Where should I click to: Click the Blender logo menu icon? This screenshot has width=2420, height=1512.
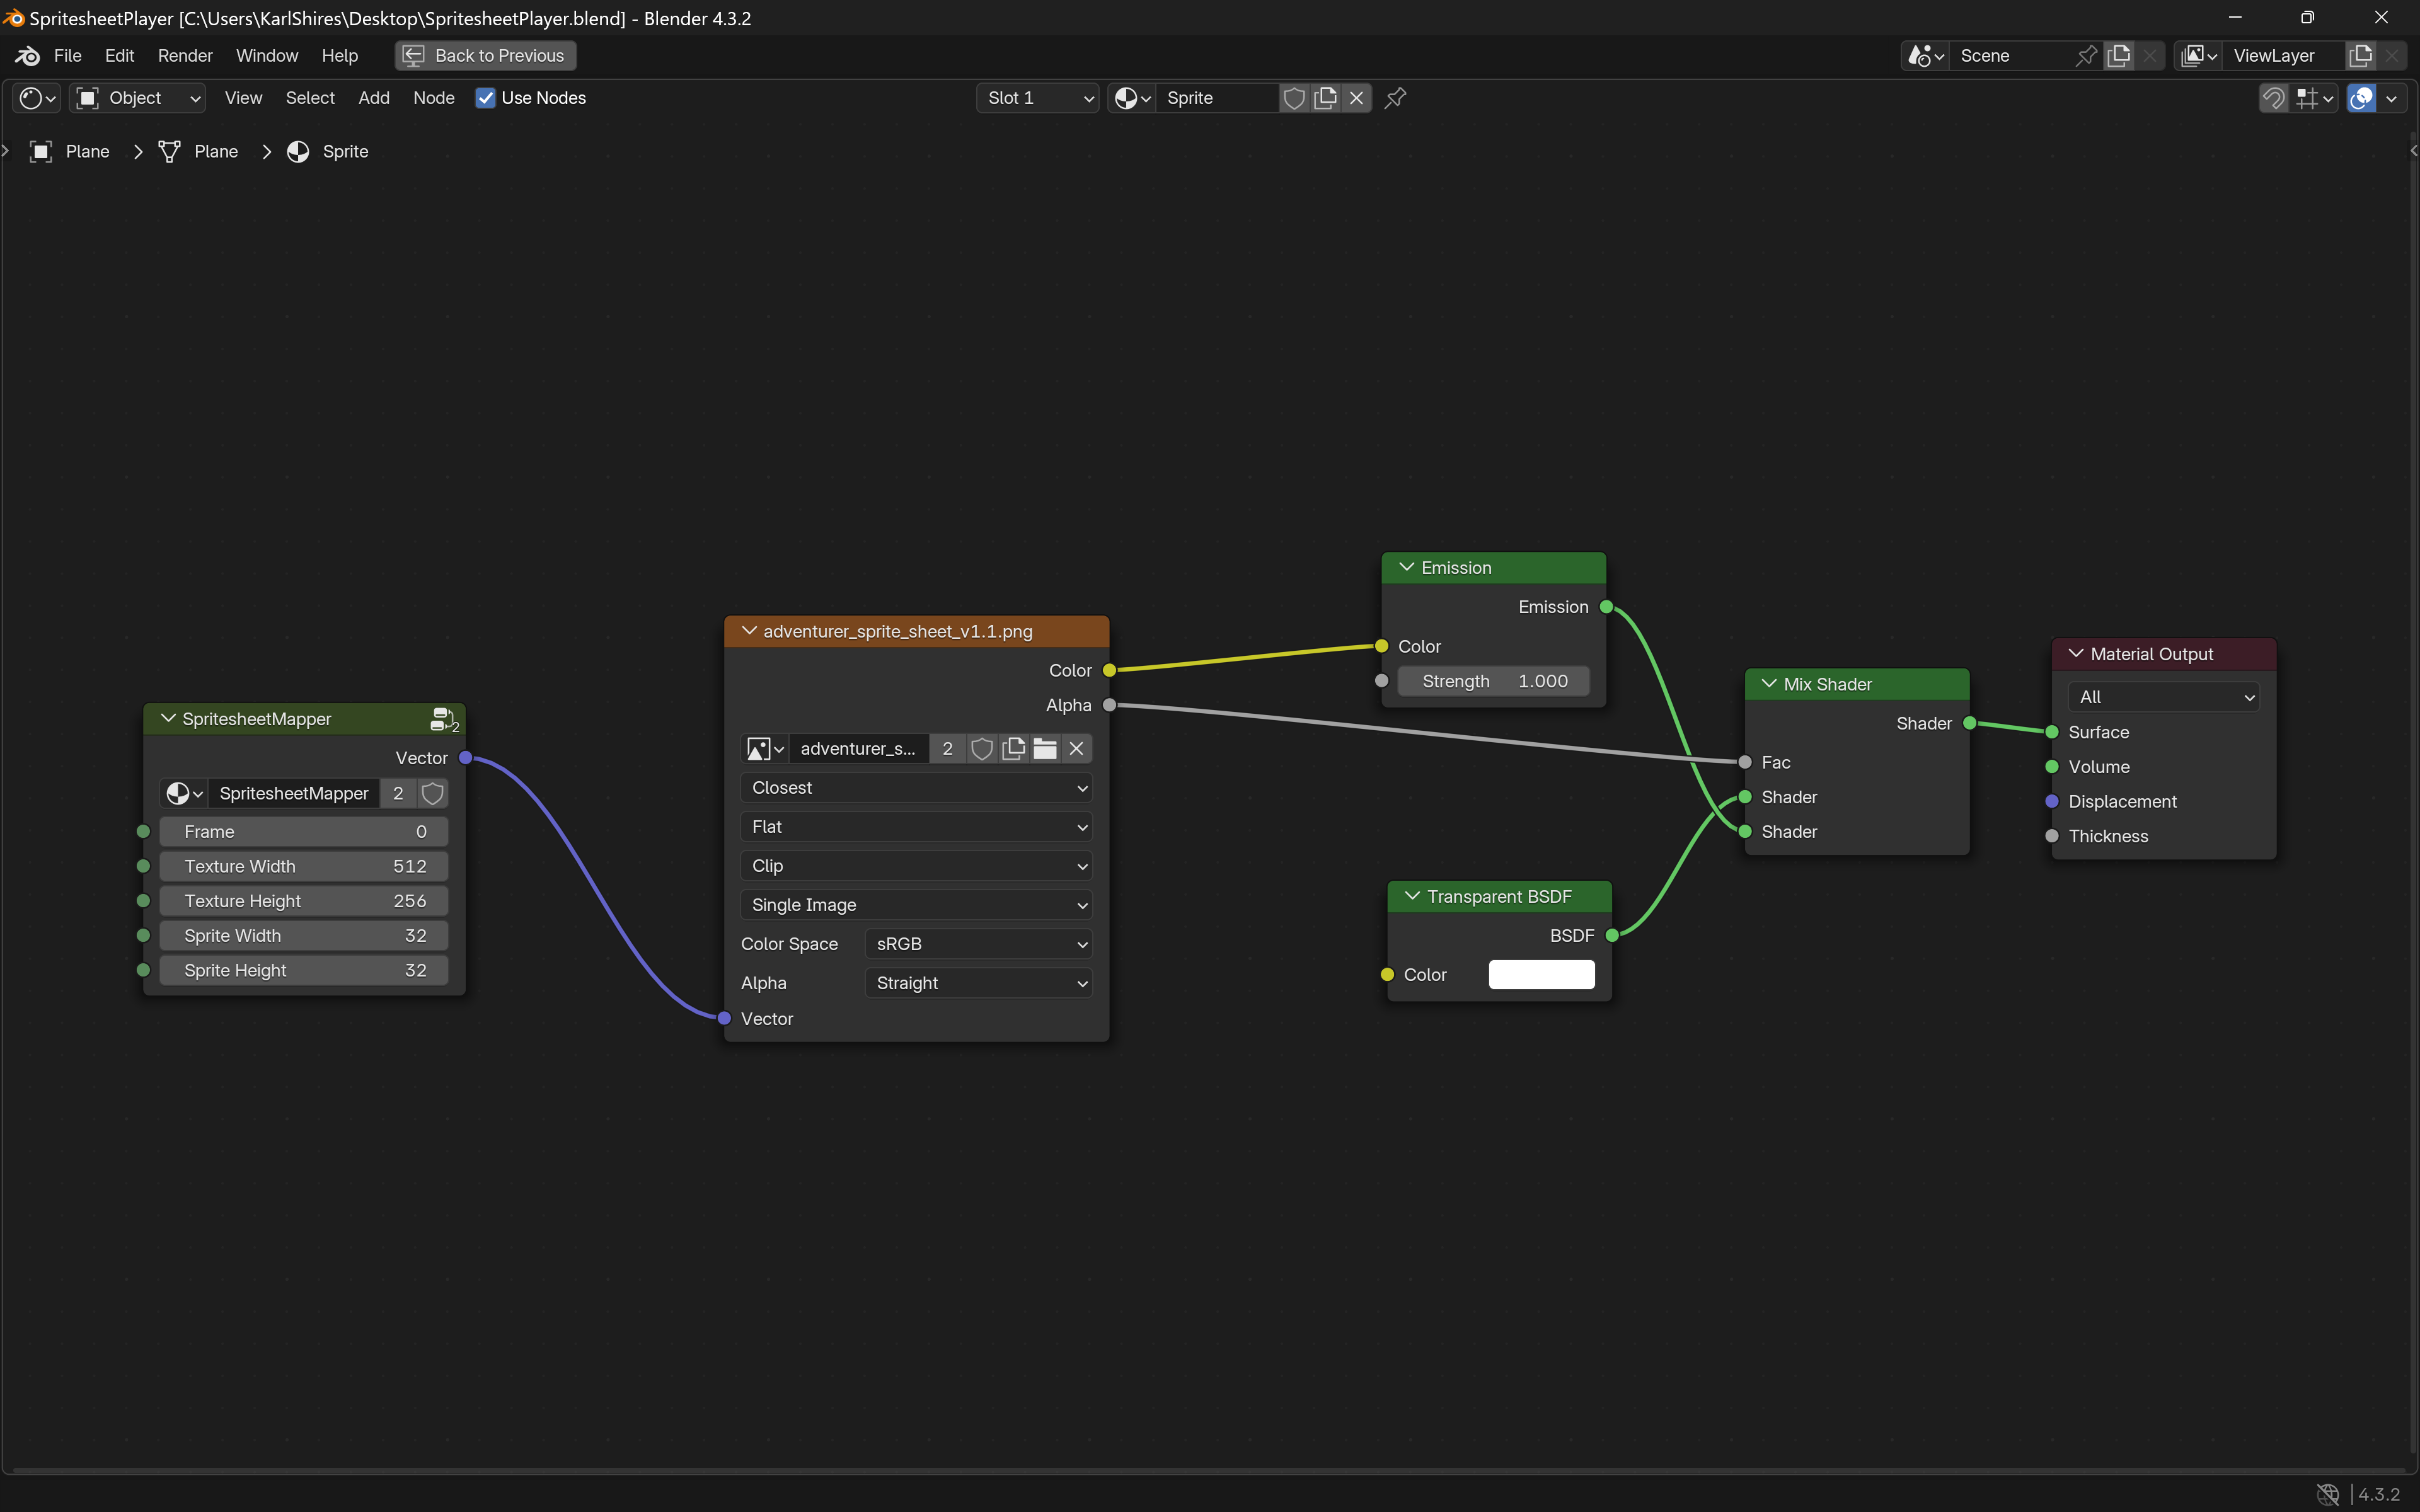coord(27,55)
